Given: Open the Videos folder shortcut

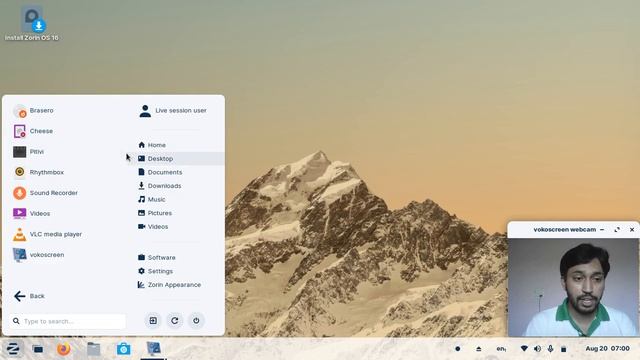Looking at the screenshot, I should coord(153,227).
